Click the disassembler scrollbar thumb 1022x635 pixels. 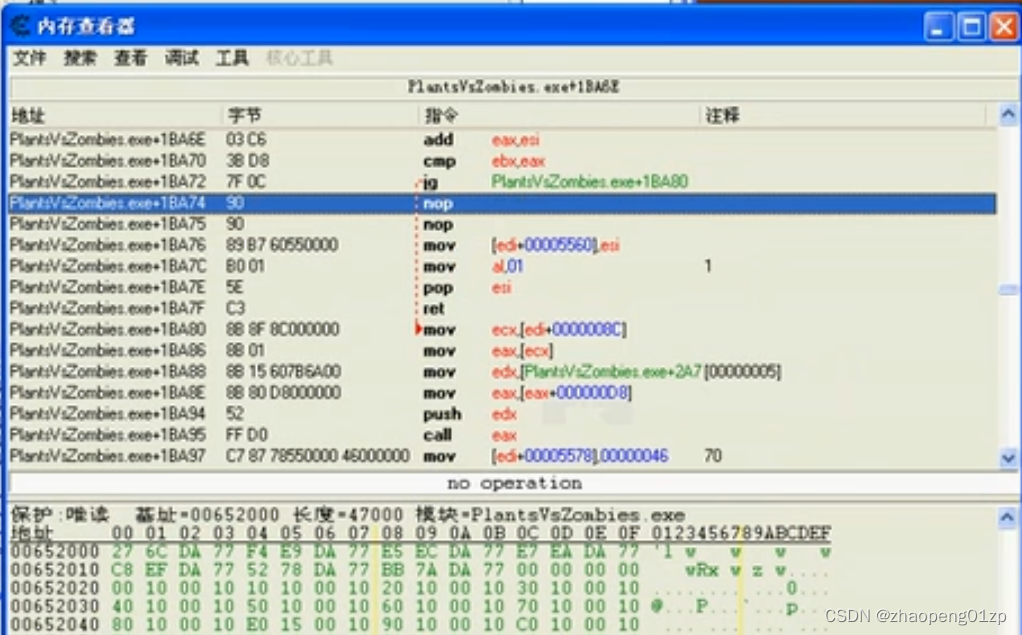(x=1008, y=289)
